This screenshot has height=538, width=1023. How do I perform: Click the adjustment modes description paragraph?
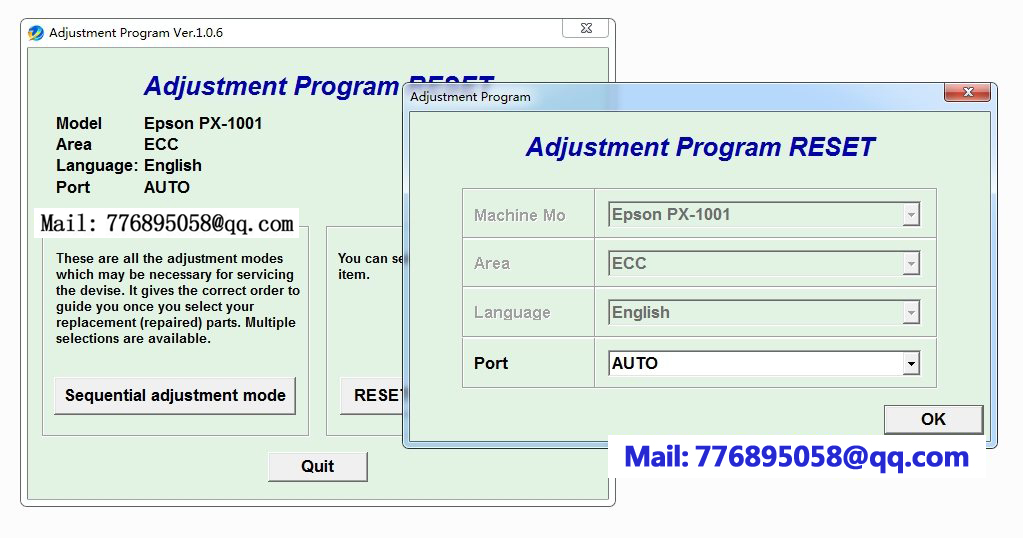tap(177, 299)
